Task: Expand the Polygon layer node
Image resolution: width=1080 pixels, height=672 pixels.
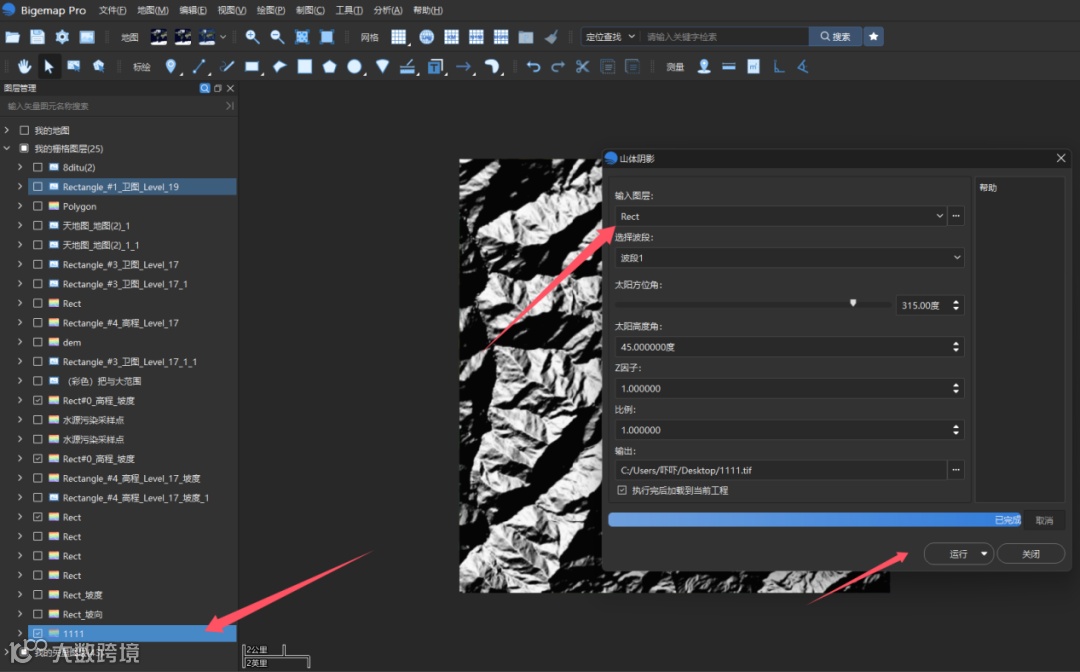Action: [20, 206]
